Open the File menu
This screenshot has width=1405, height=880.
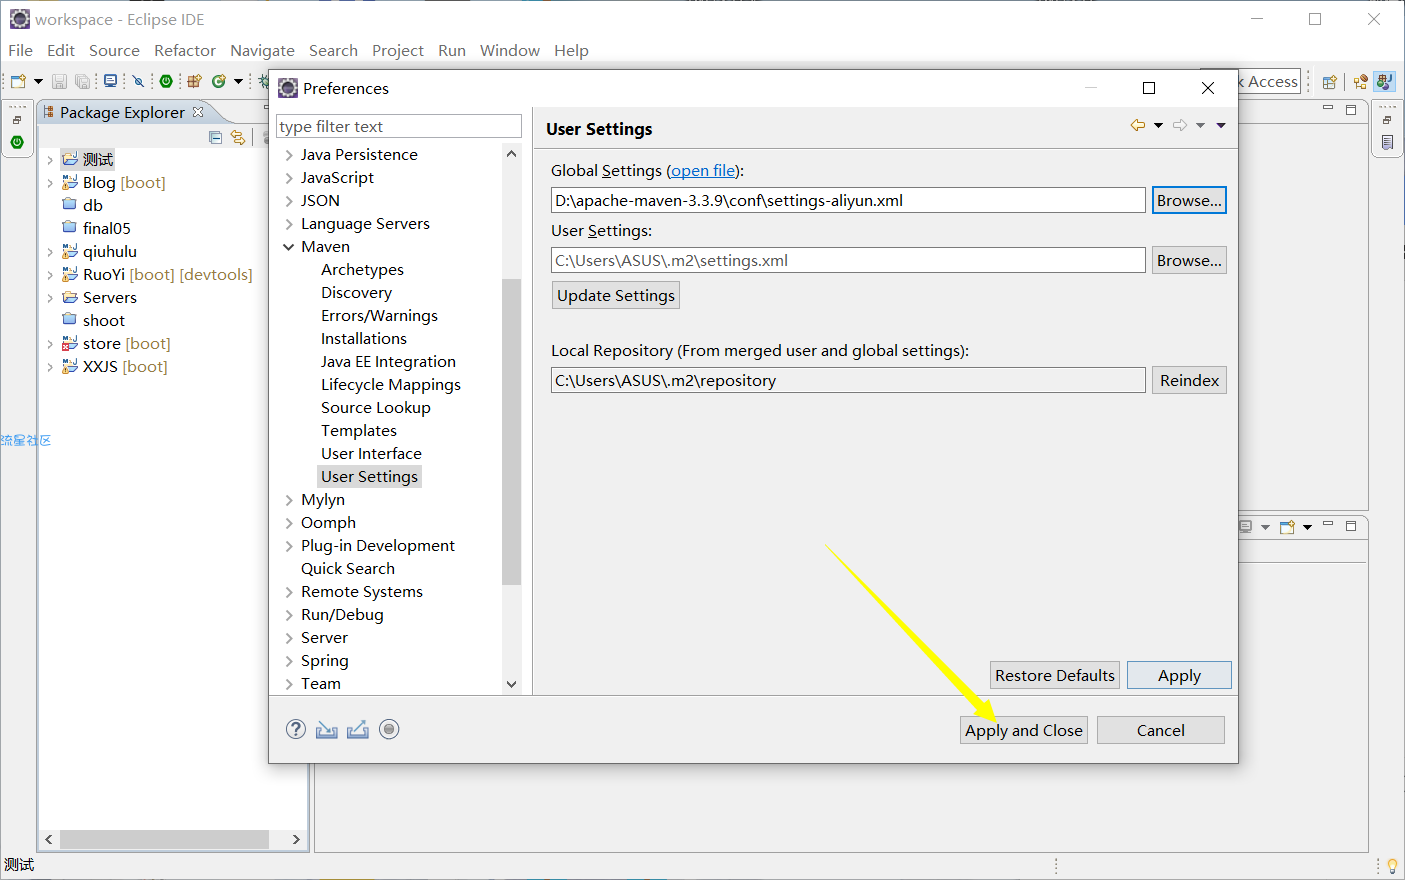(x=20, y=50)
